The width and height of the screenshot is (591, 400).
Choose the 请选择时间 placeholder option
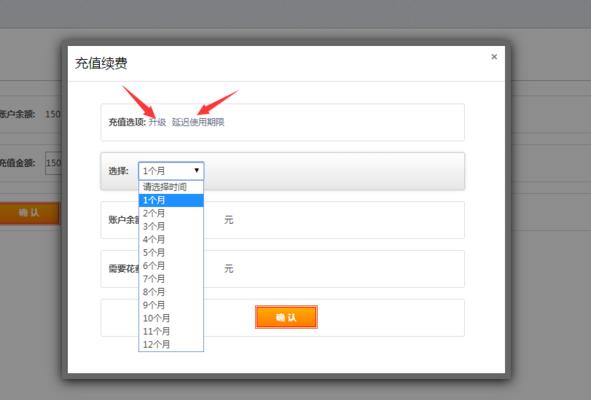click(x=171, y=187)
